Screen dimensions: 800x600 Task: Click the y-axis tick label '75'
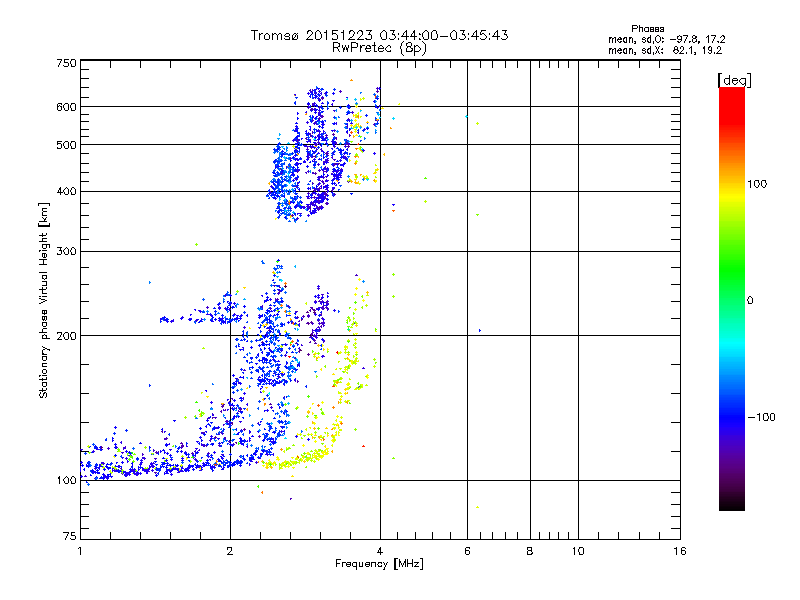[x=70, y=536]
